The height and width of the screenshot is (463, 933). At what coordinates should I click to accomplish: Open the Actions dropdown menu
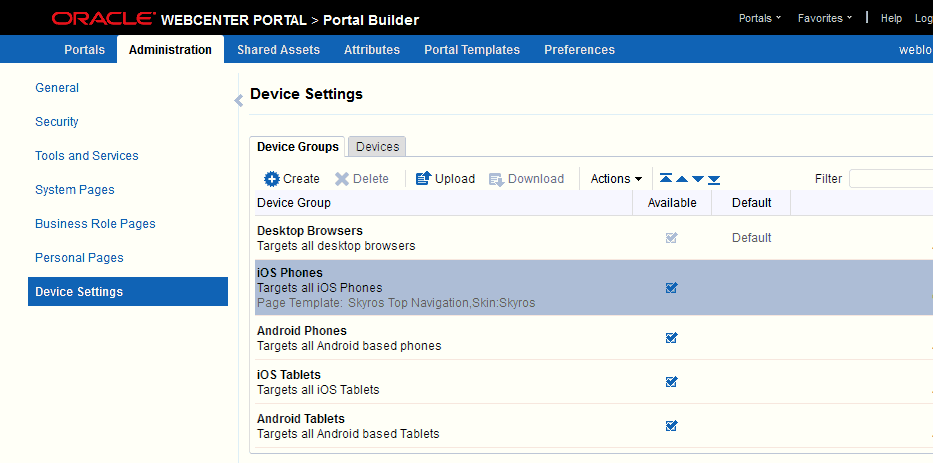pyautogui.click(x=616, y=179)
